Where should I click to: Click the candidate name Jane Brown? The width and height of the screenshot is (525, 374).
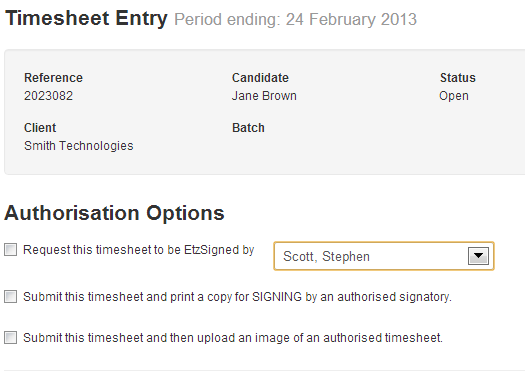264,96
